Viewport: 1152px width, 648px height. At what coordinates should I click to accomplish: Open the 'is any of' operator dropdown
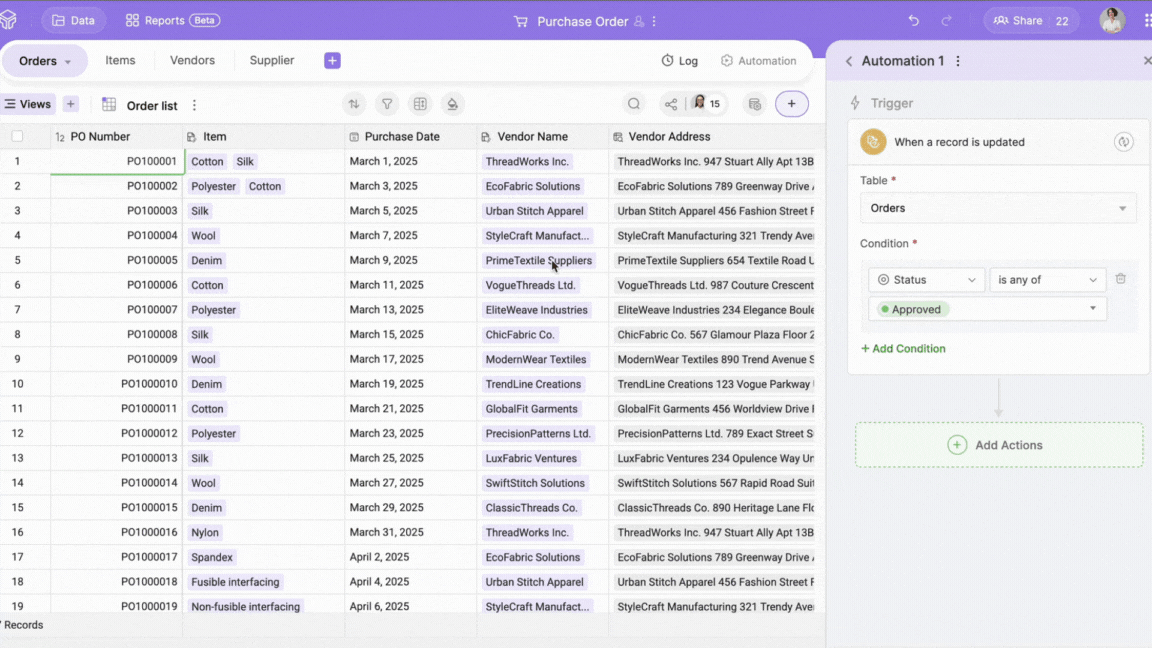click(1046, 280)
